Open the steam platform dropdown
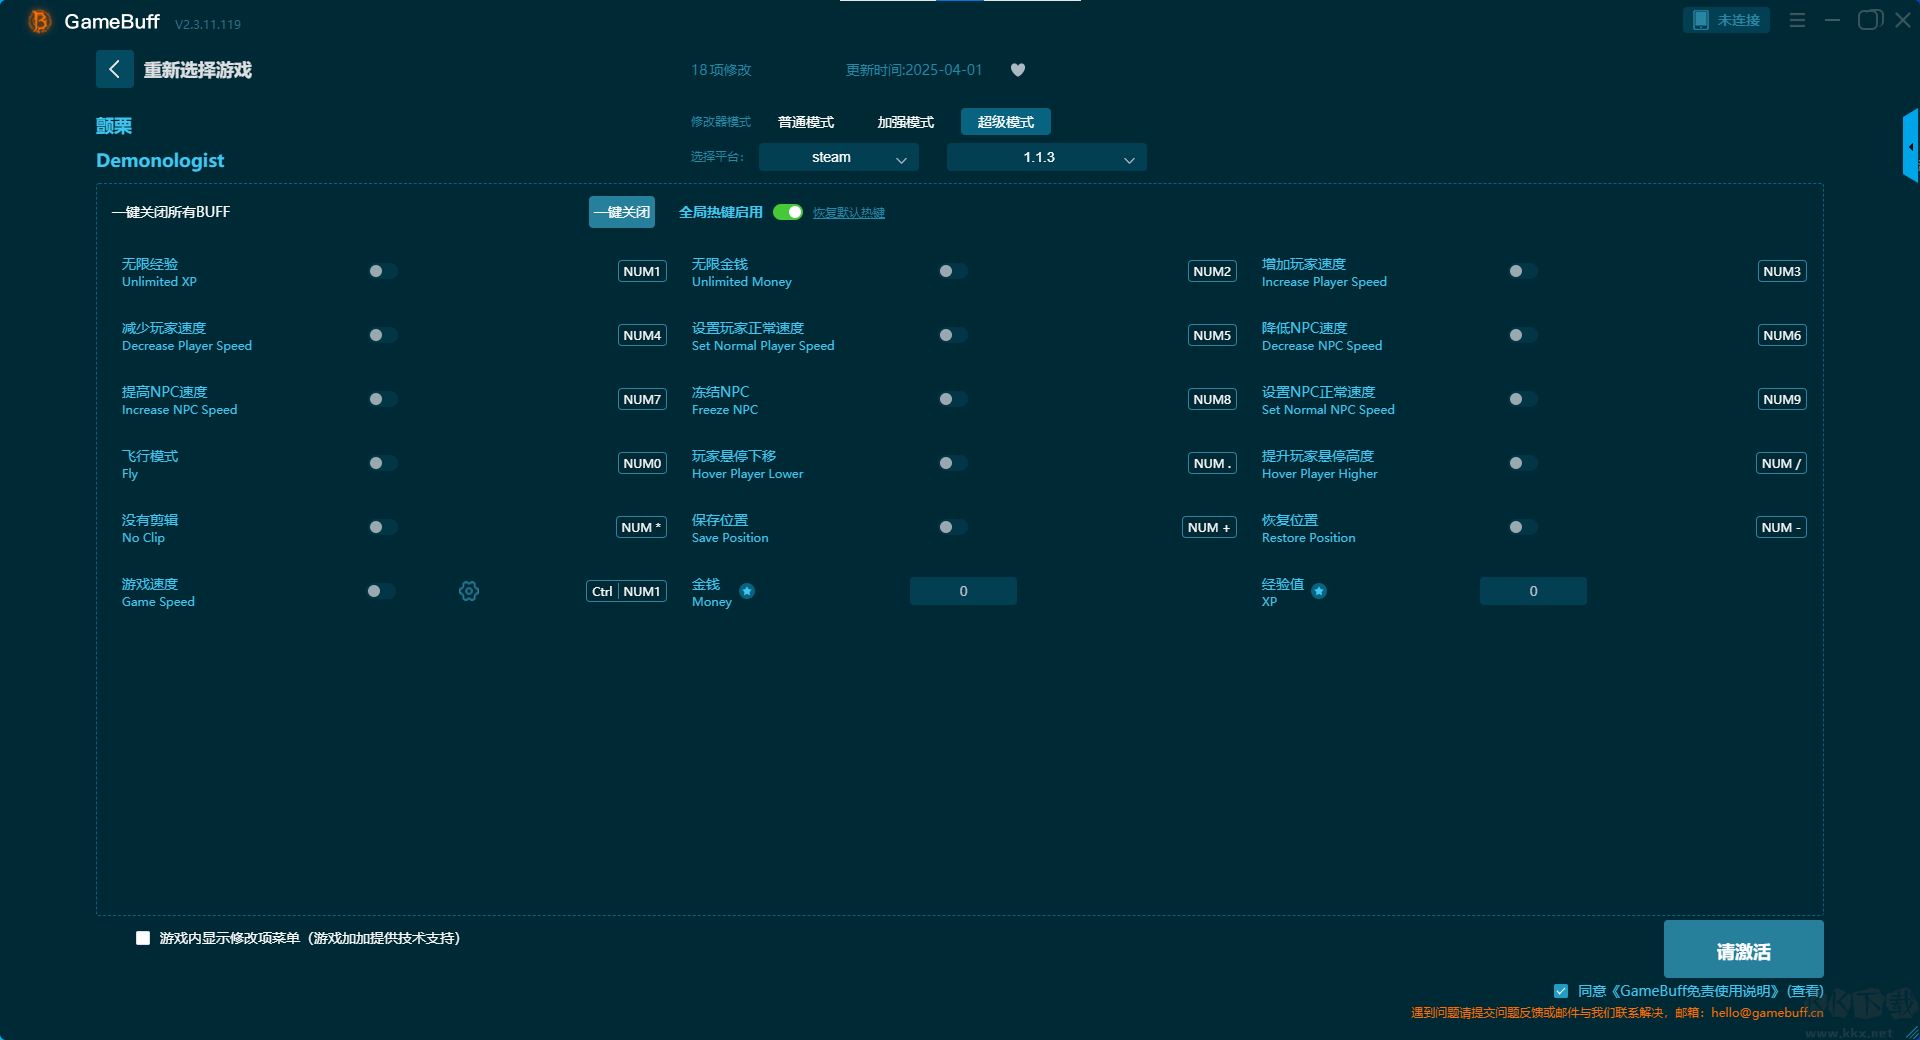The height and width of the screenshot is (1040, 1920). [838, 157]
